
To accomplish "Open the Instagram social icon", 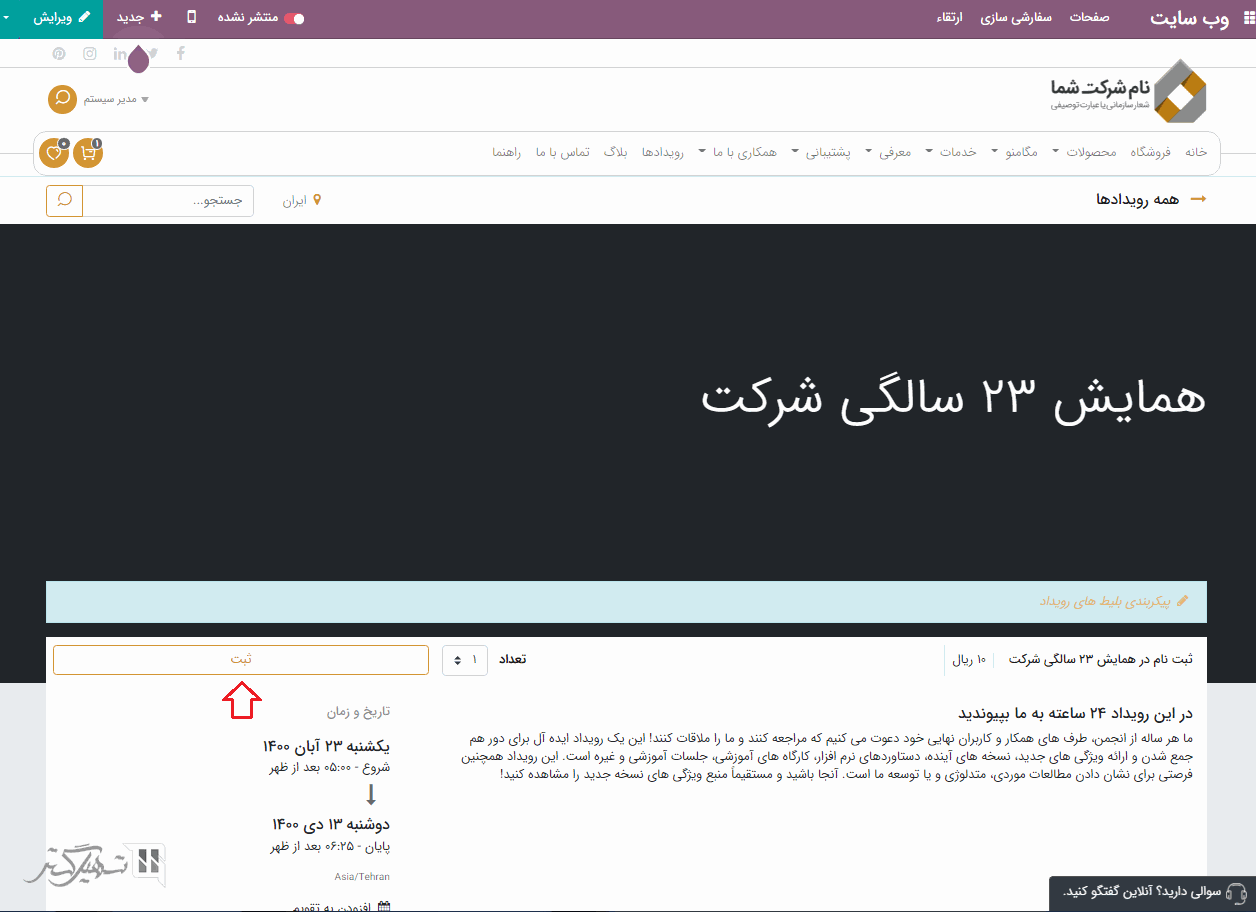I will [x=90, y=54].
